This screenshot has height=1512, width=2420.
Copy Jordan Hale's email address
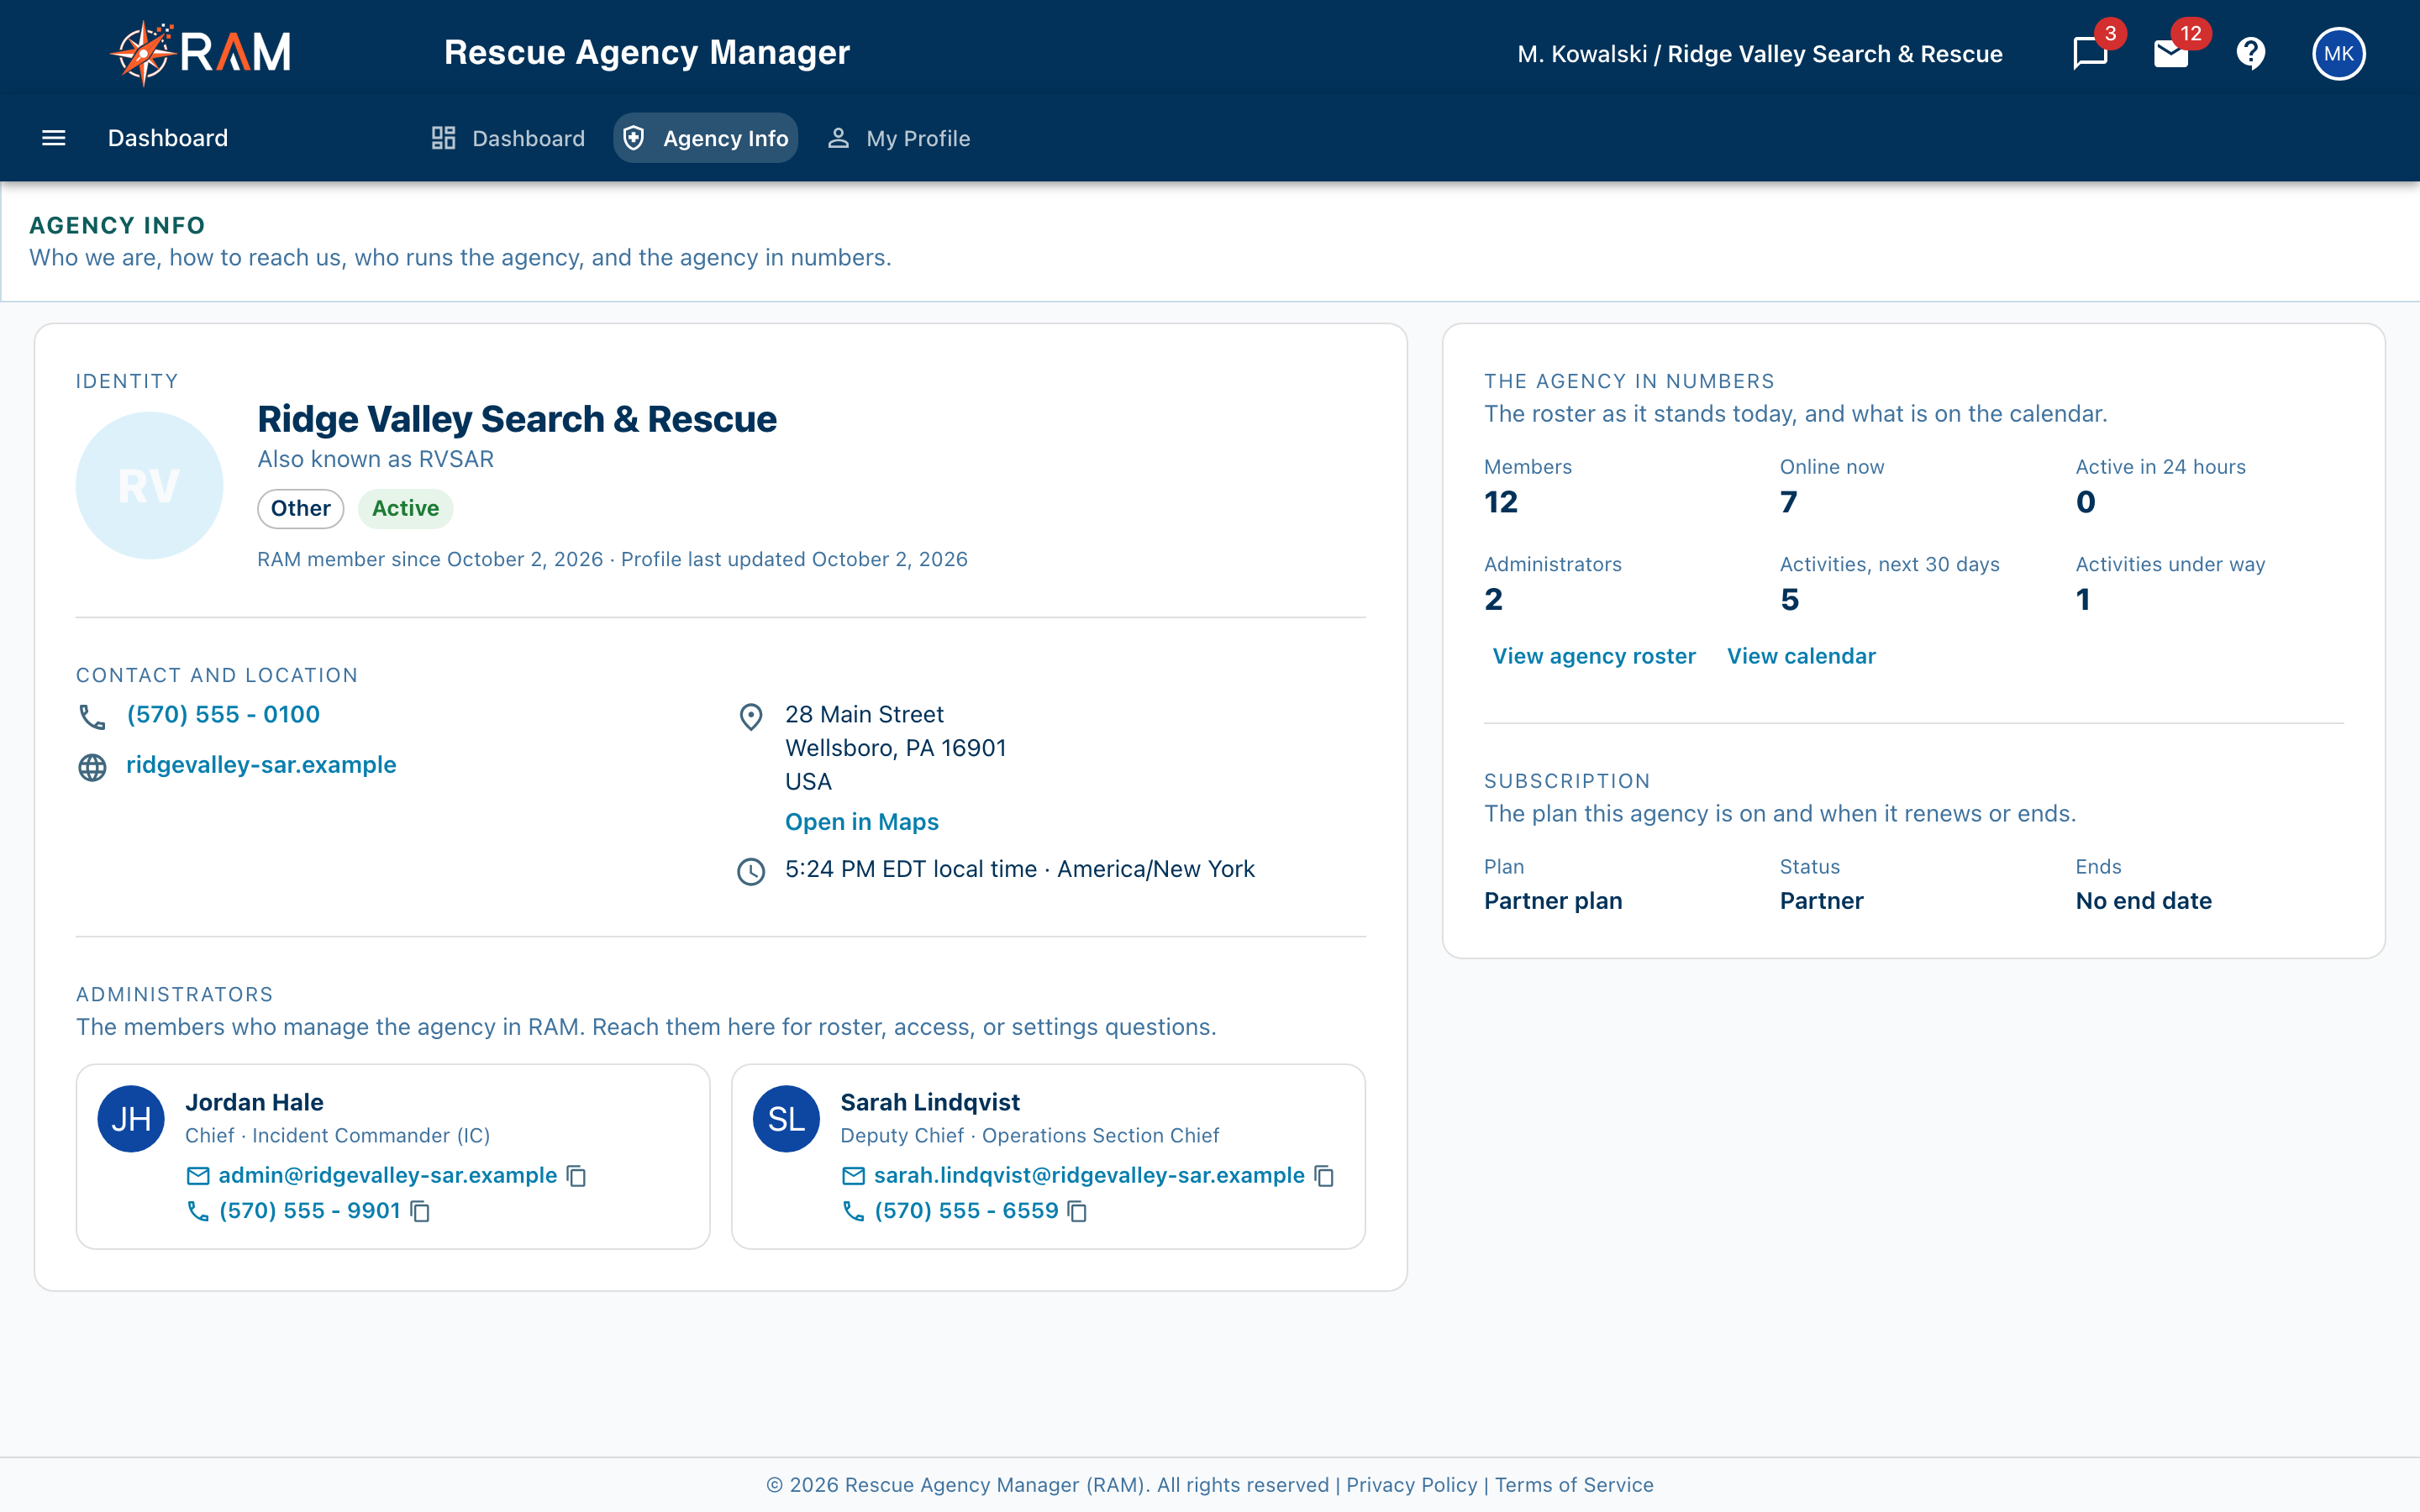[x=577, y=1176]
